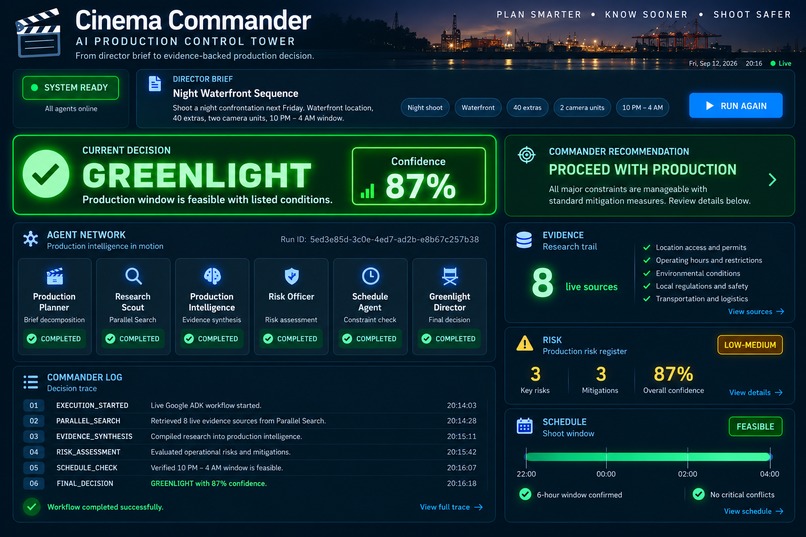Click the Confidence 87% box
The image size is (806, 537).
419,176
